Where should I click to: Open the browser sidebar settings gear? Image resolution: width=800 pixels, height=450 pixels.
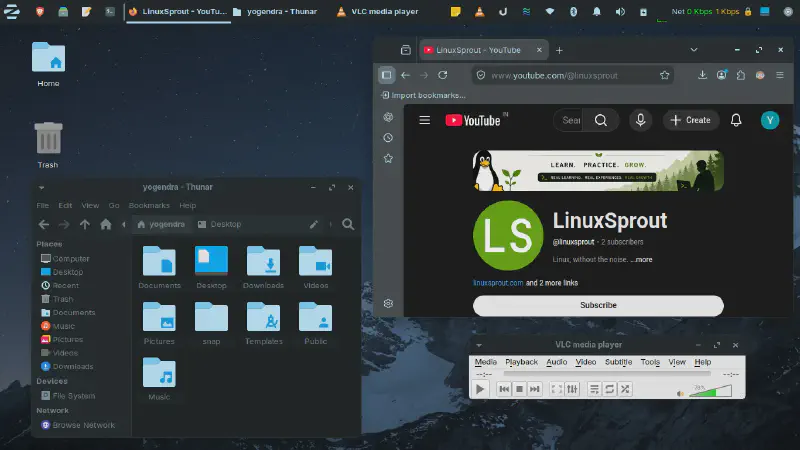point(388,304)
